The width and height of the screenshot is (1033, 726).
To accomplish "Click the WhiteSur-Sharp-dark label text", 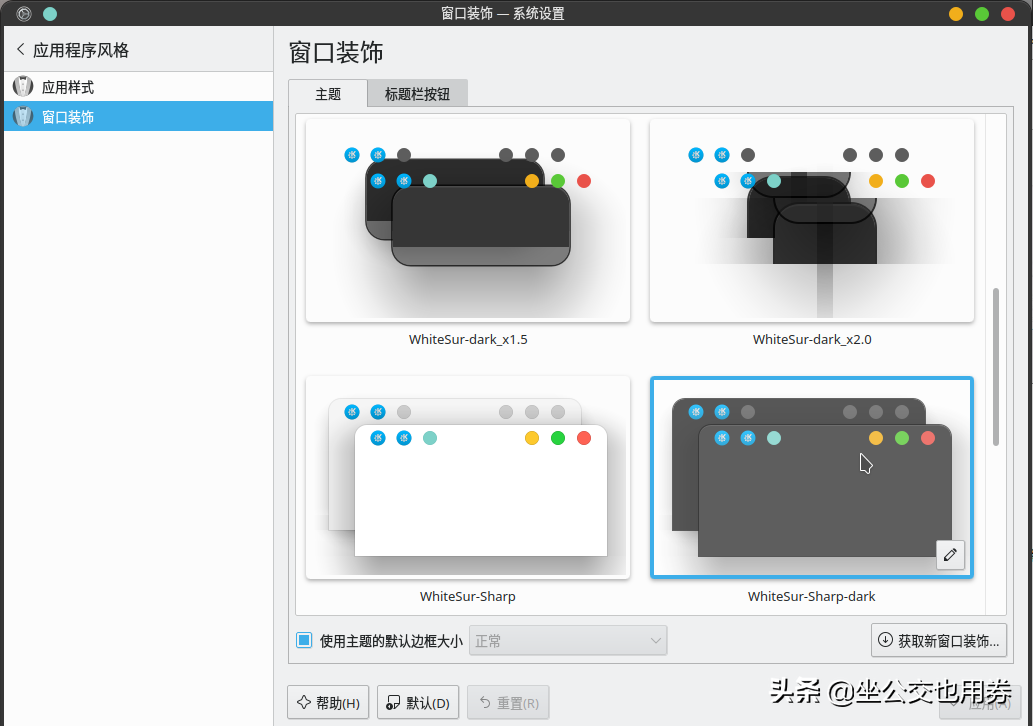I will coord(812,596).
